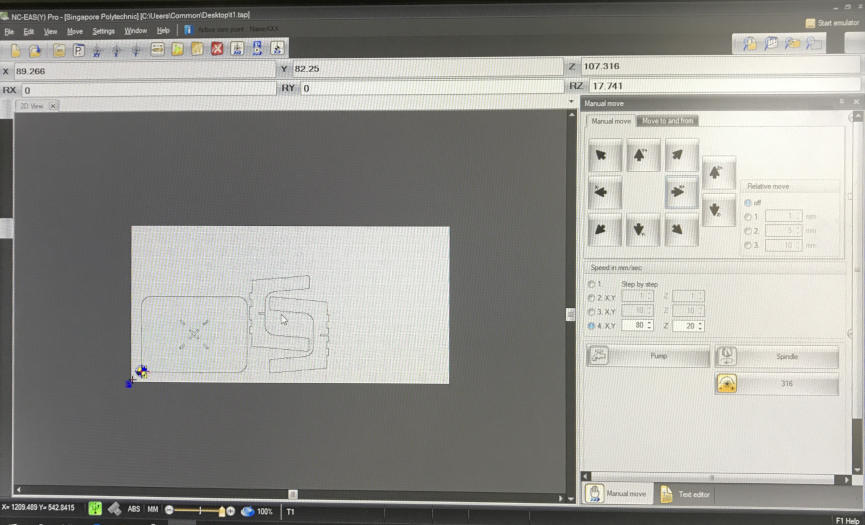Raise Z axis with the Z up arrow
Viewport: 865px width, 525px height.
click(718, 173)
